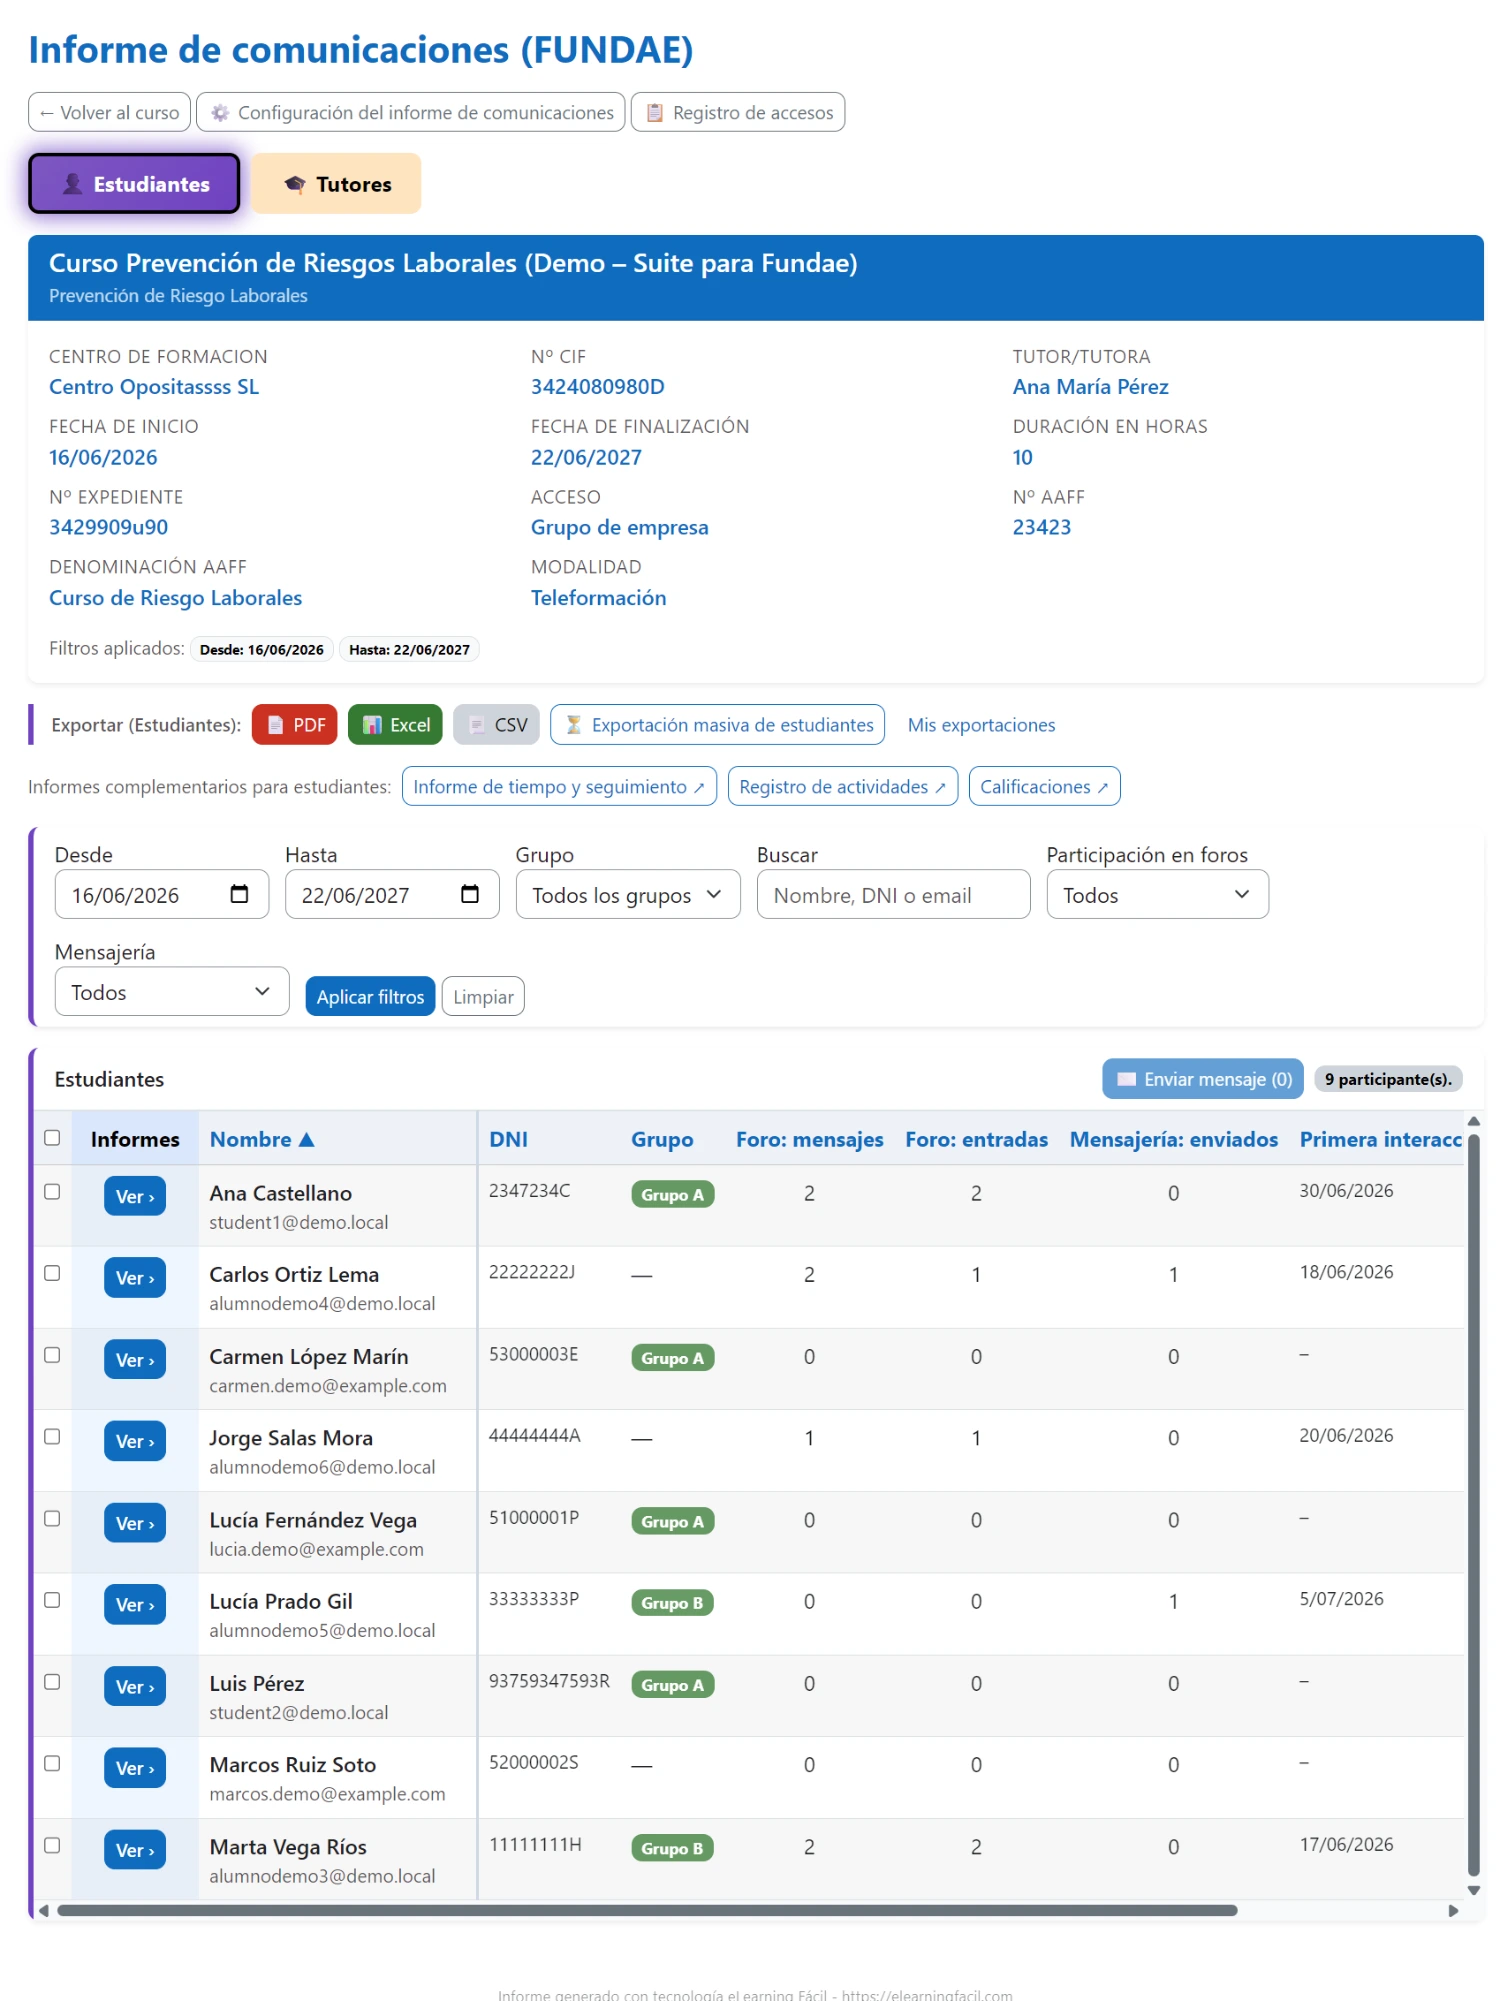
Task: Open Registro de accesos clipboard button
Action: coord(738,113)
